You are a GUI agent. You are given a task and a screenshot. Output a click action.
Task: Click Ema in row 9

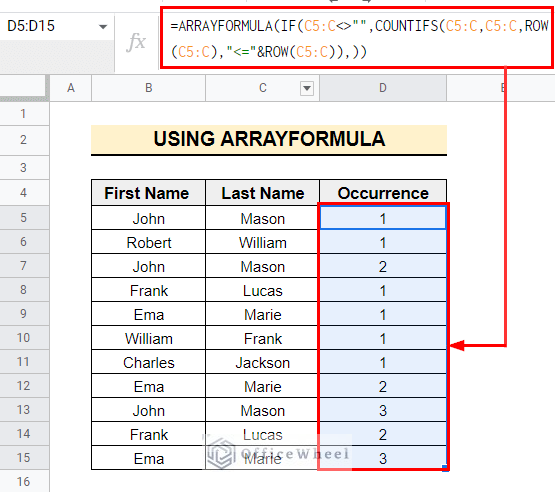coord(149,315)
